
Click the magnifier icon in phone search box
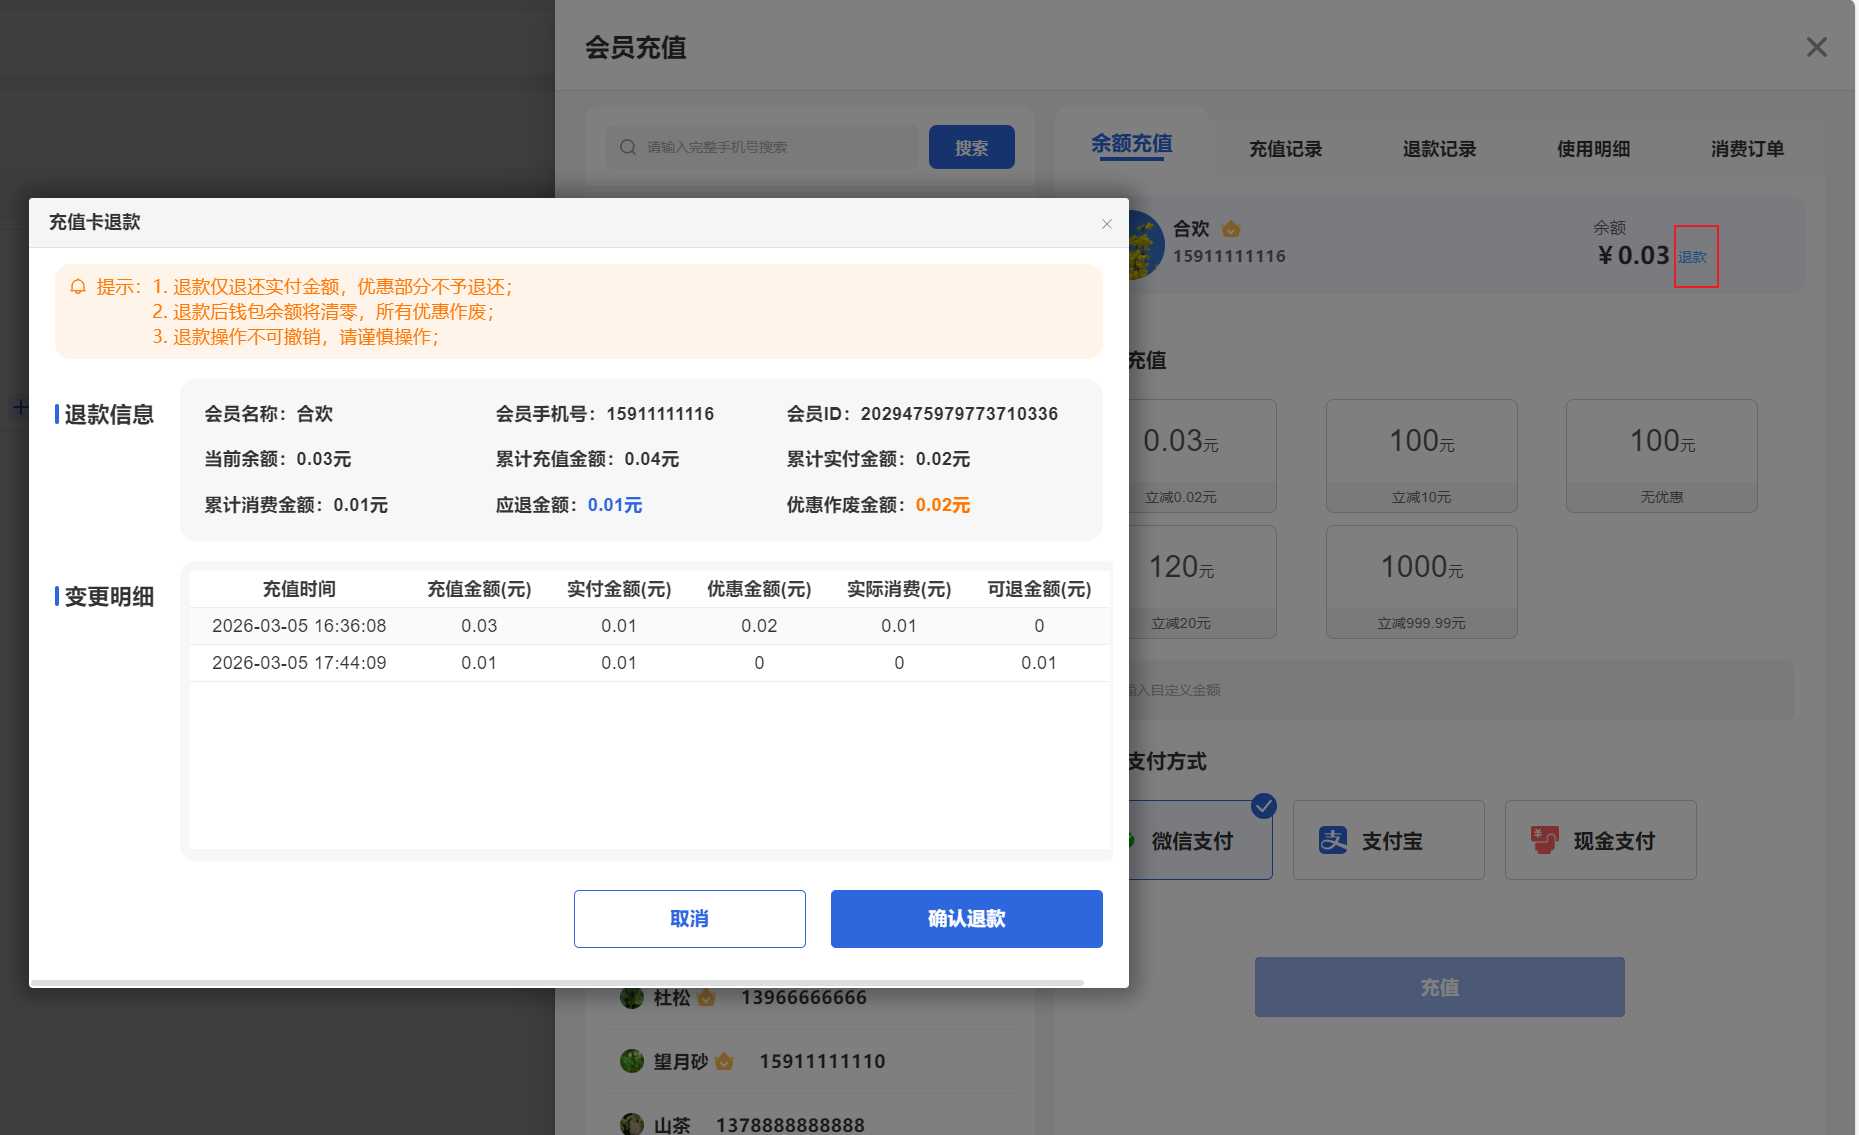click(x=627, y=146)
